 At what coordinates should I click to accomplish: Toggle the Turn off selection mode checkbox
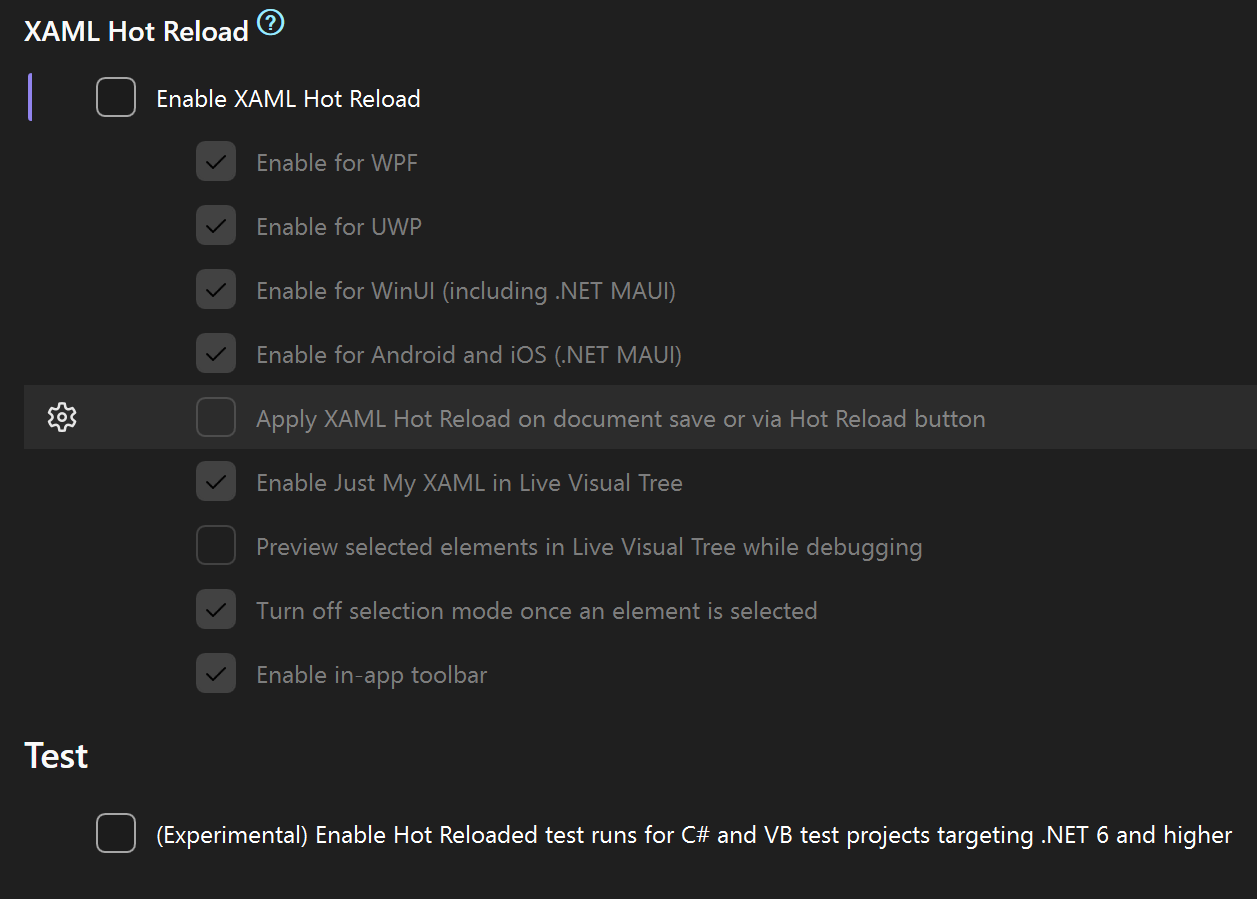[x=216, y=610]
